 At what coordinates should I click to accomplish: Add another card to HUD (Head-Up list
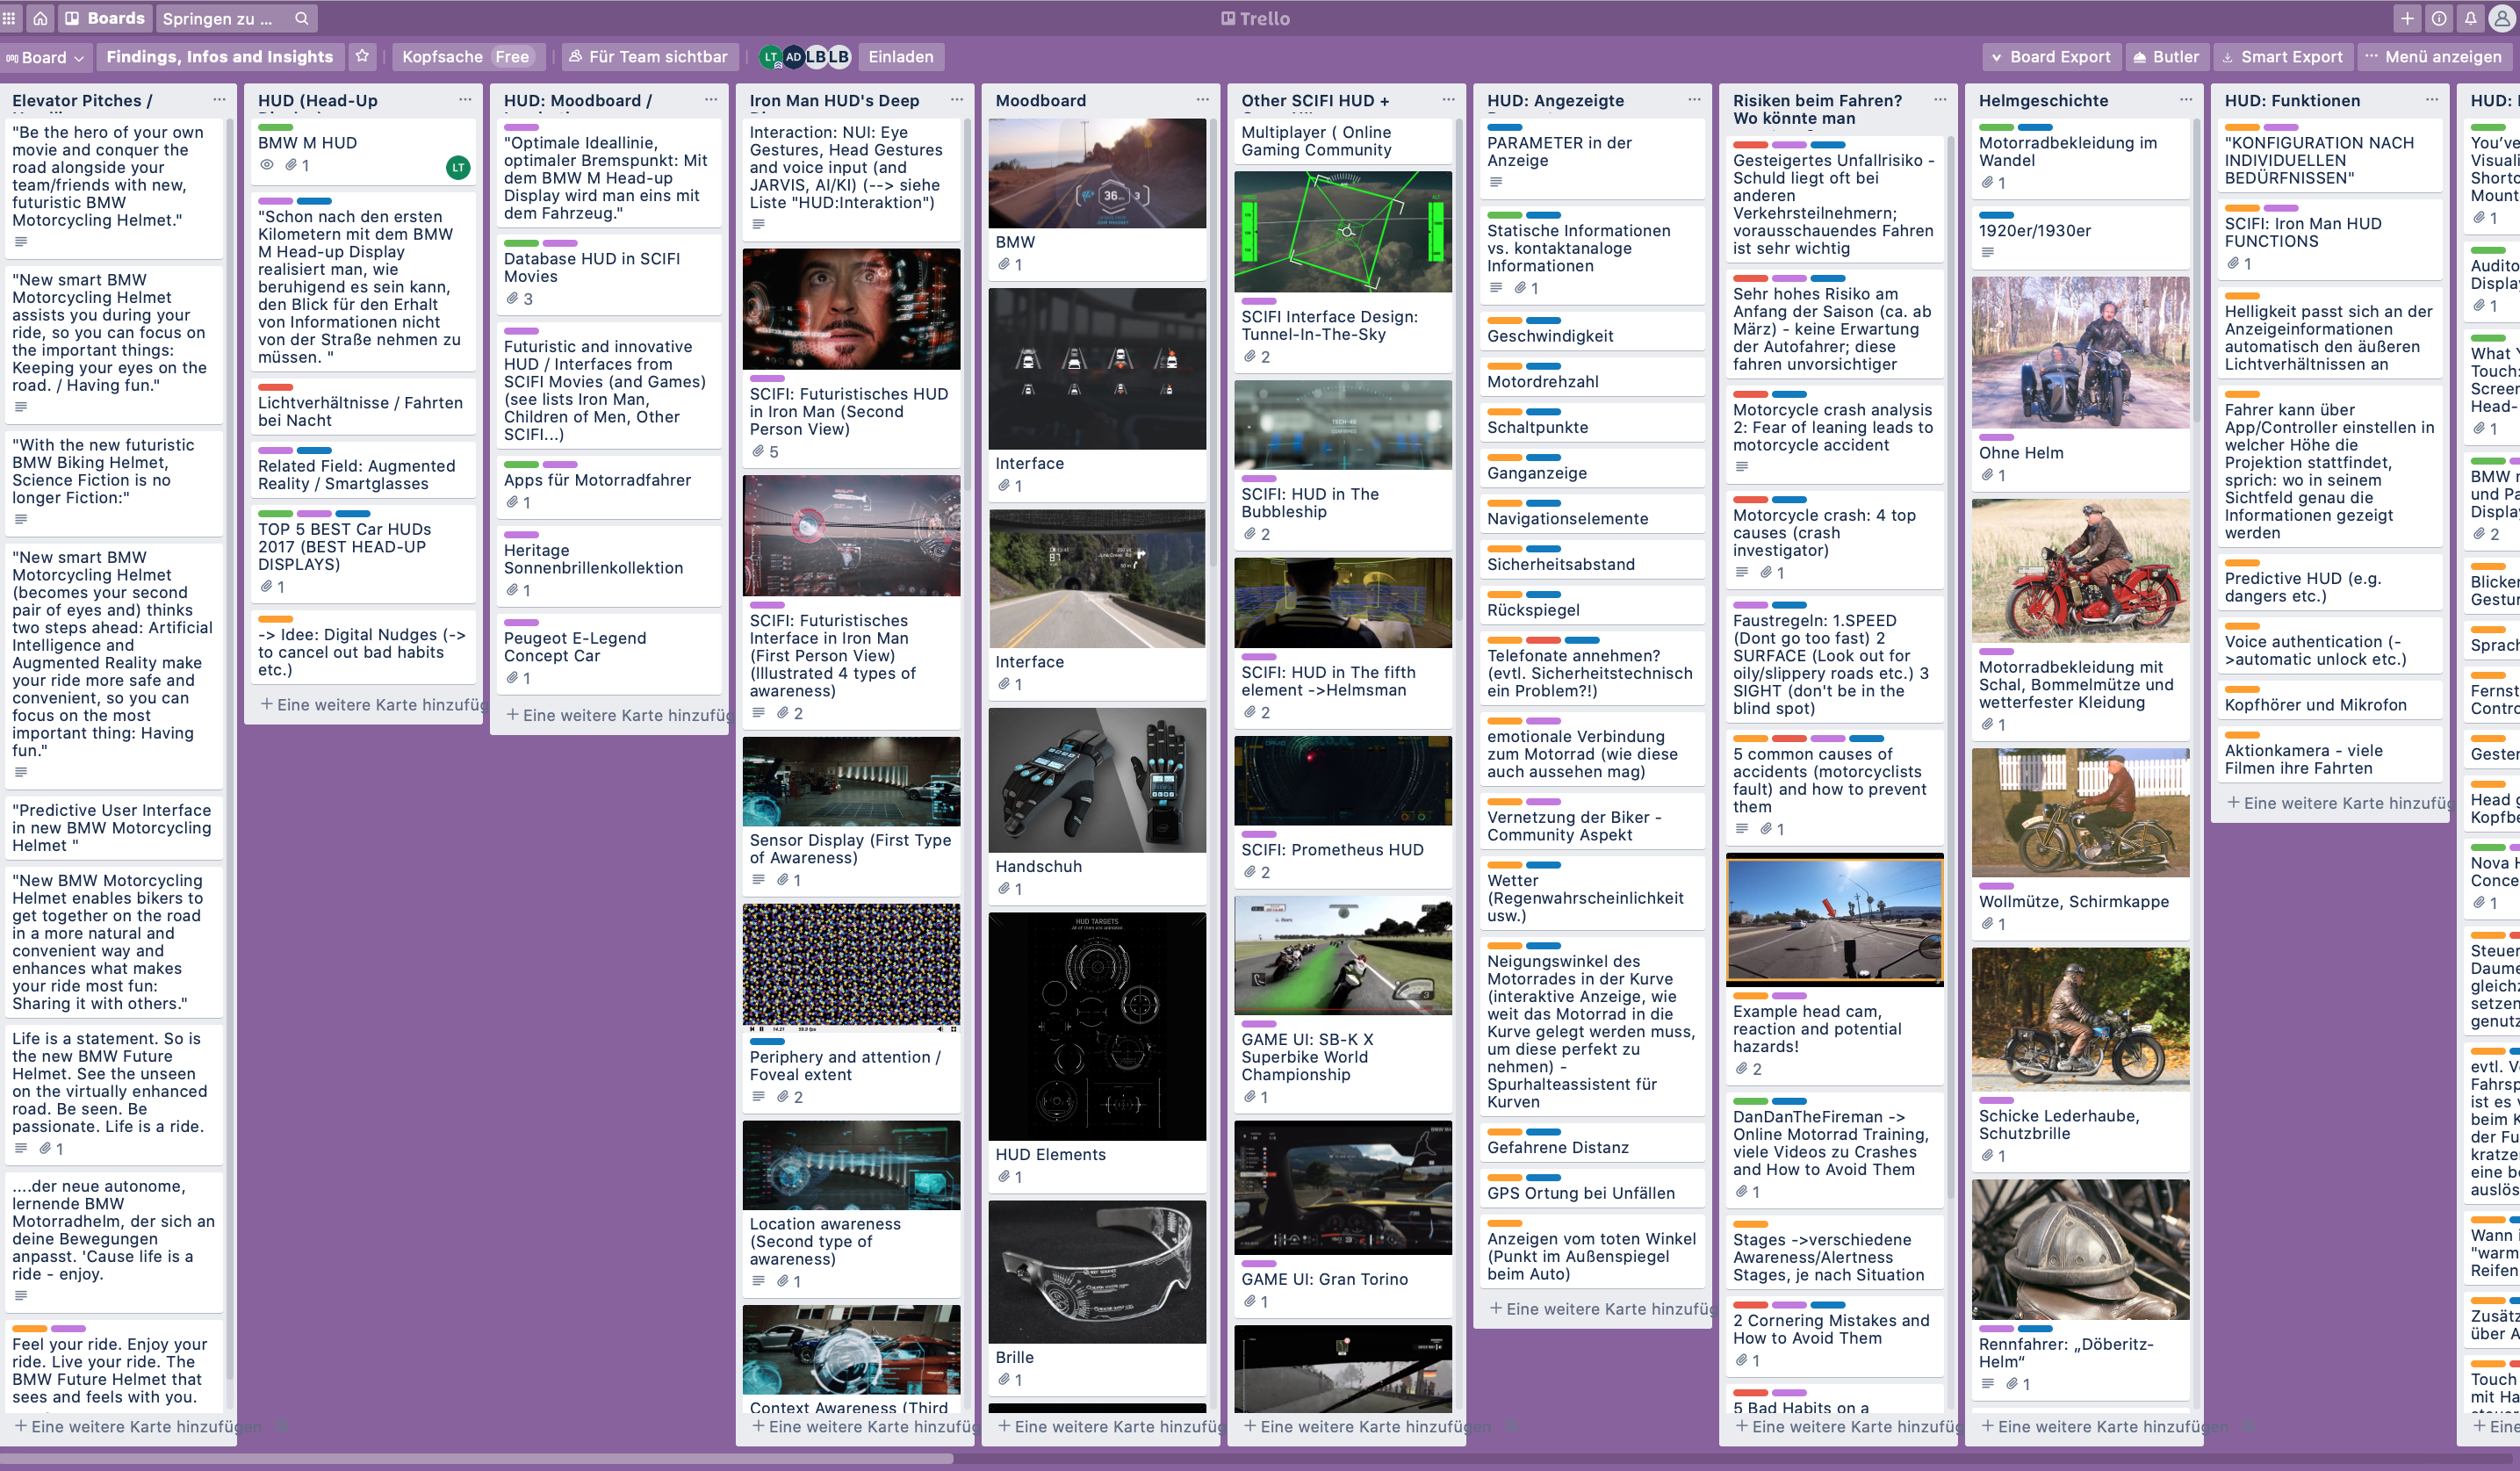[370, 704]
